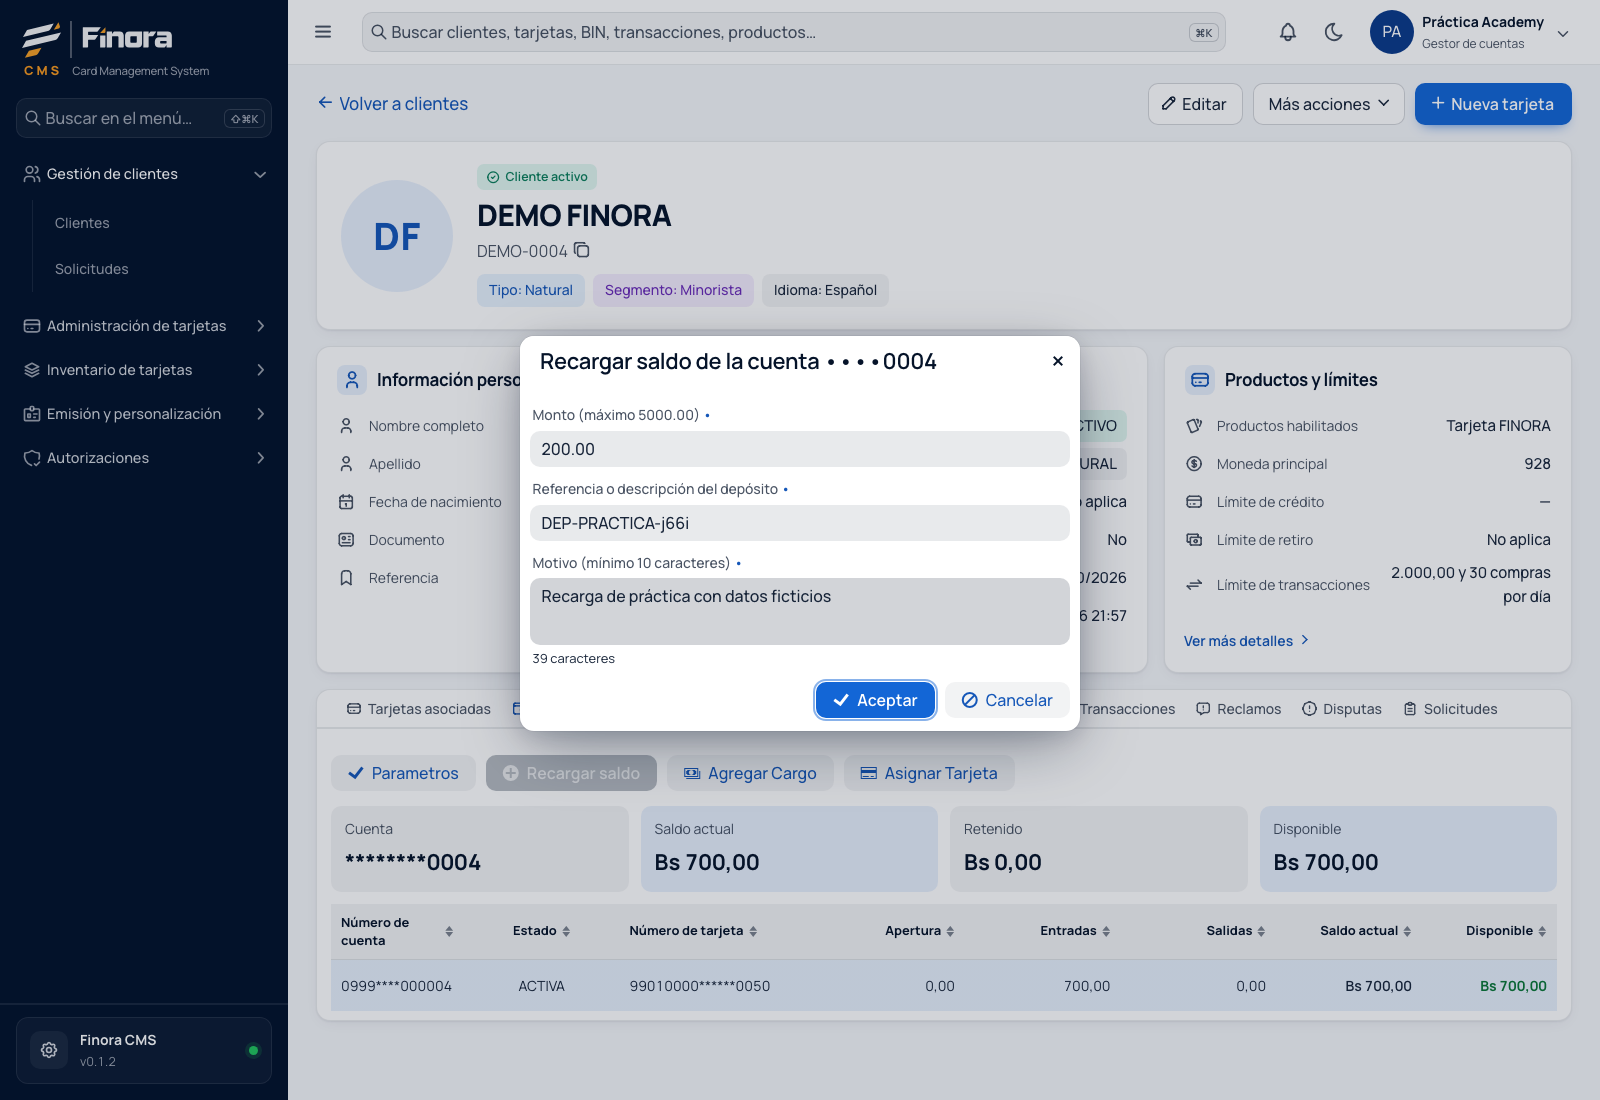Click the Cancelar button
Screen dimensions: 1600x1100
point(1007,700)
